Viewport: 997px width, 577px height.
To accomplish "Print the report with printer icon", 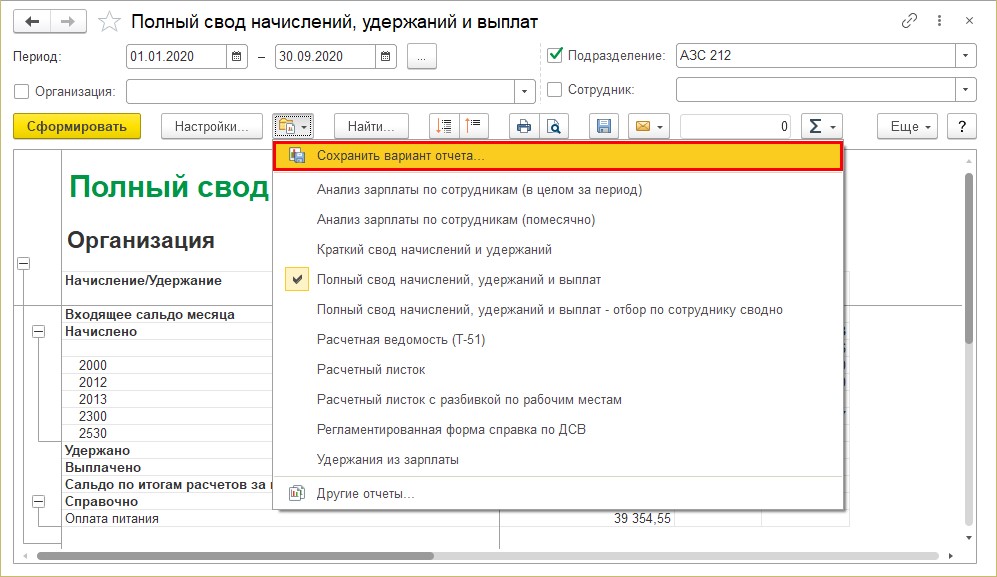I will pyautogui.click(x=524, y=127).
